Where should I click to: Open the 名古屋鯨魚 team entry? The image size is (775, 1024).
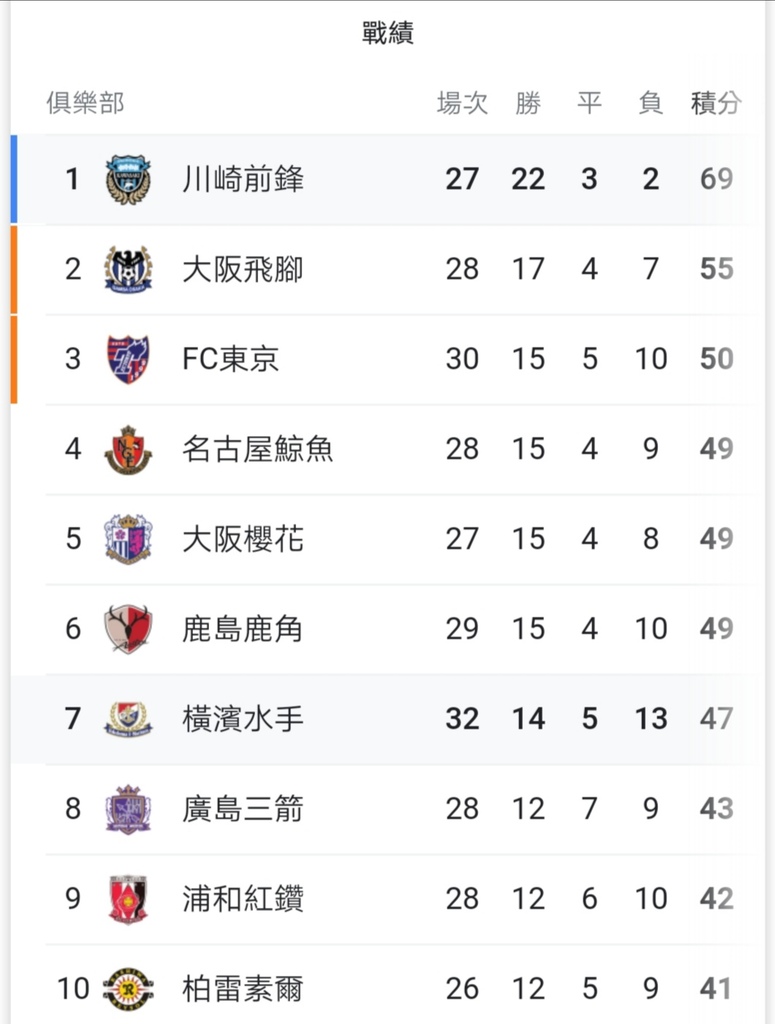pyautogui.click(x=258, y=449)
